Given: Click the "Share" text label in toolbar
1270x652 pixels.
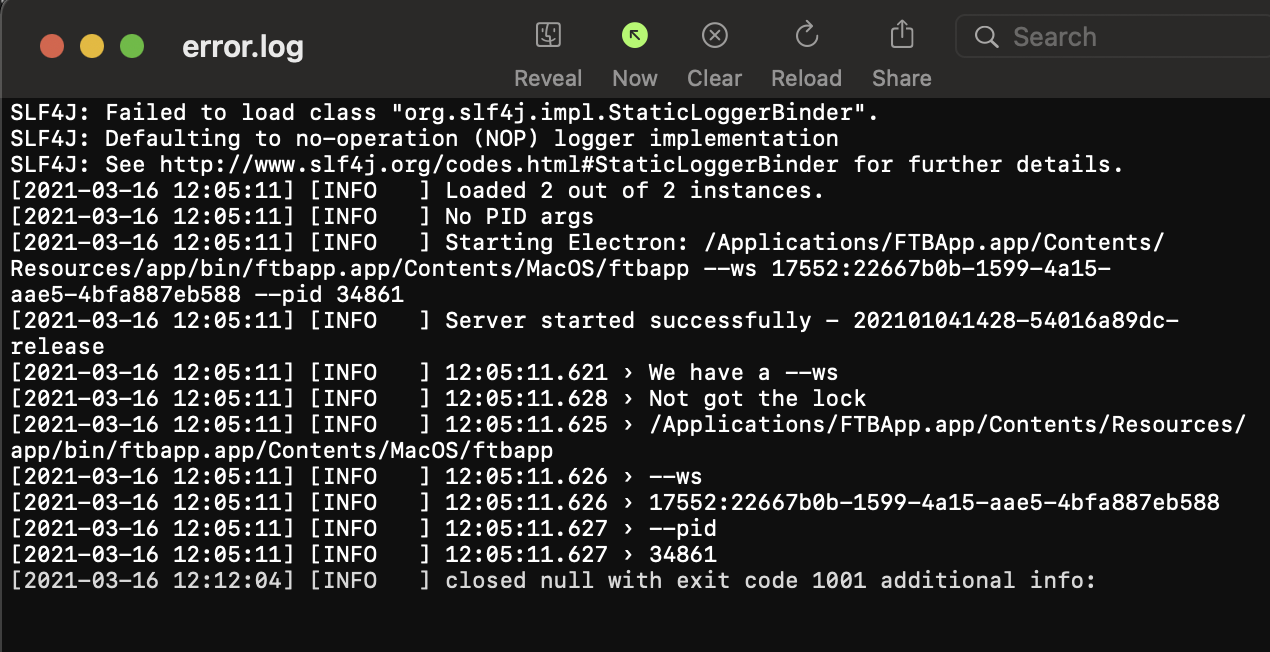Looking at the screenshot, I should coord(901,78).
